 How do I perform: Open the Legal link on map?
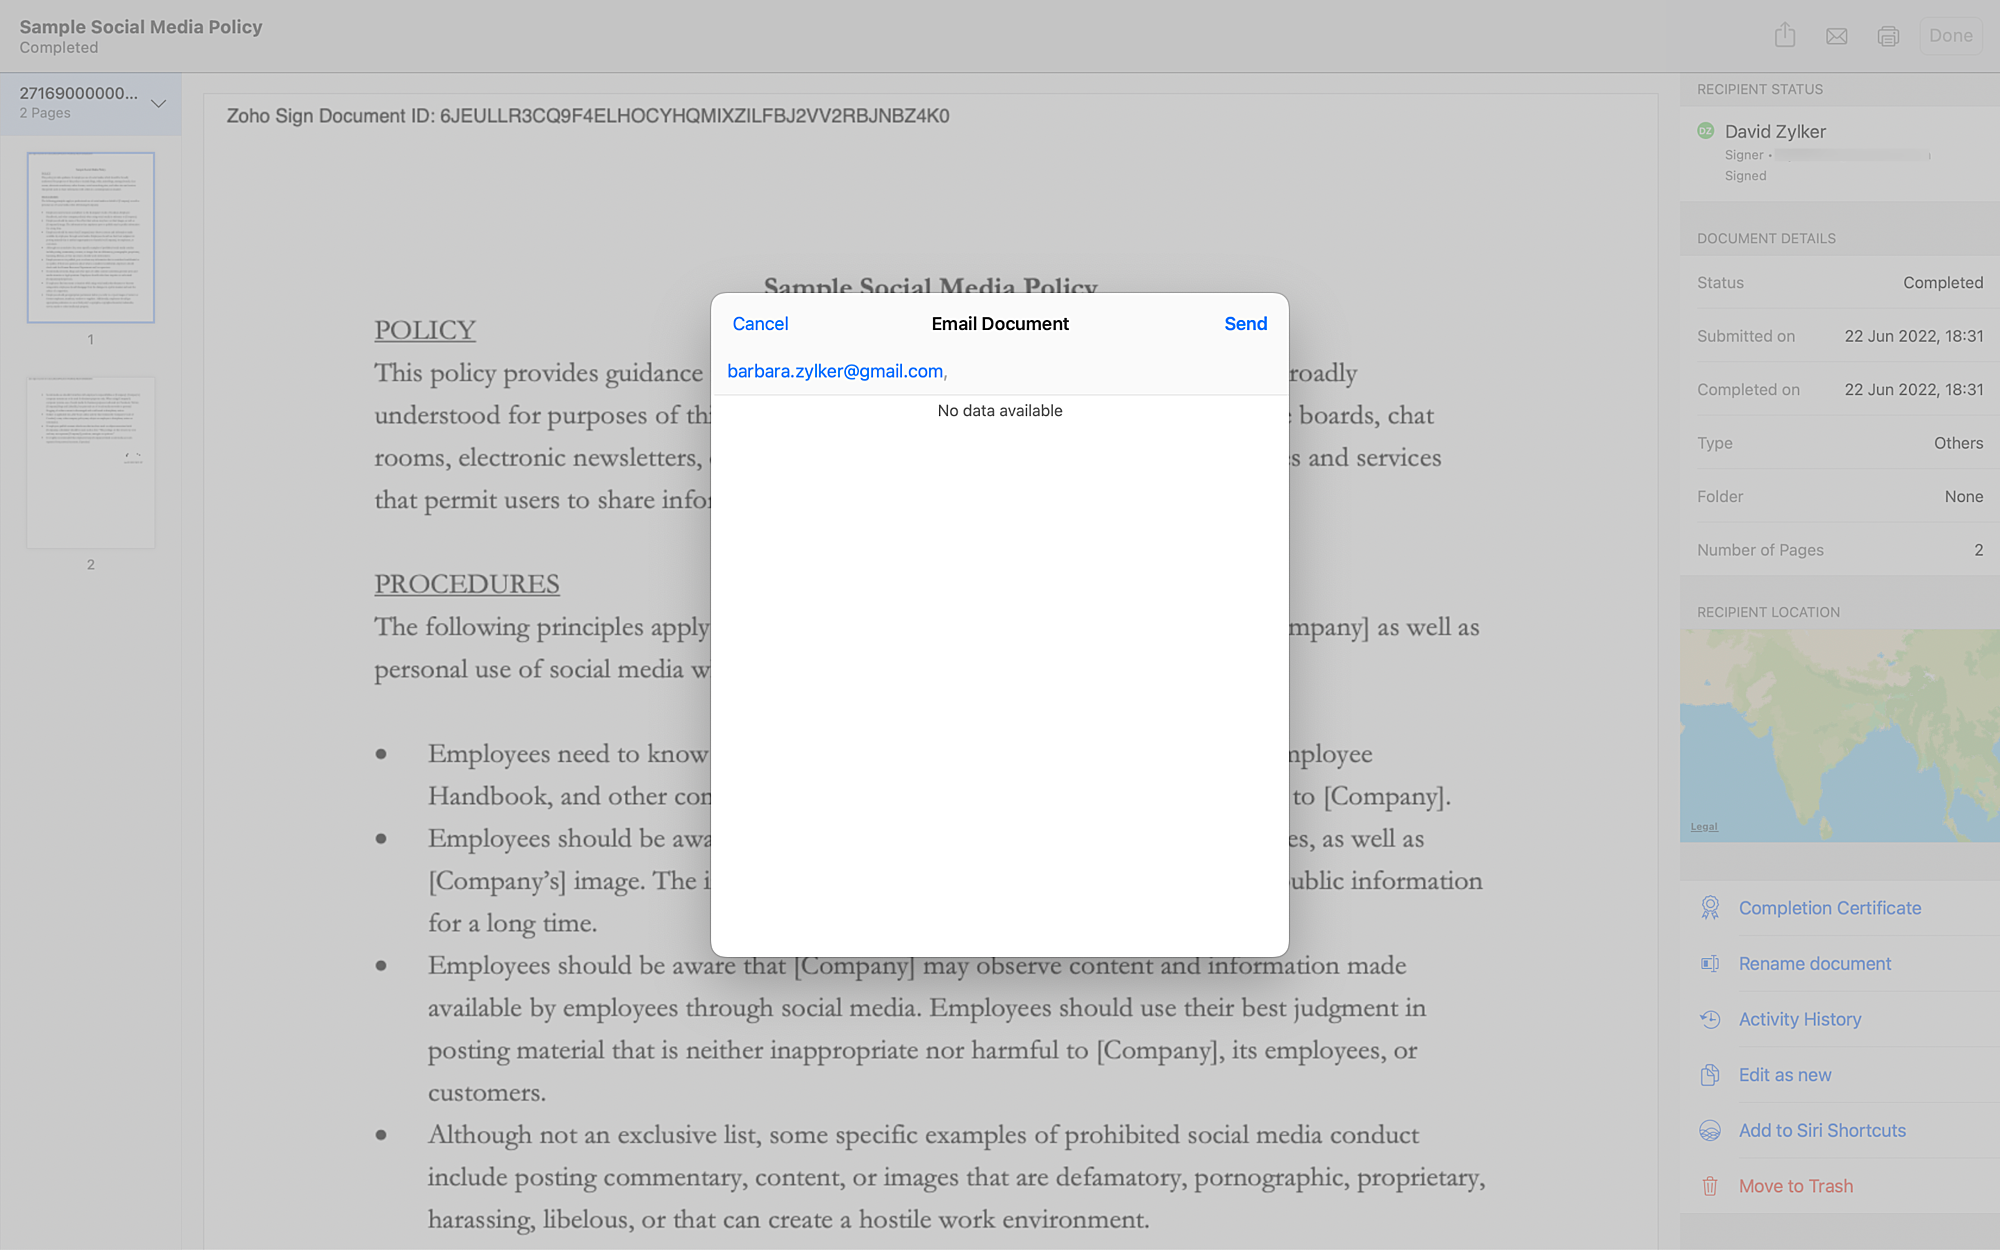point(1704,827)
